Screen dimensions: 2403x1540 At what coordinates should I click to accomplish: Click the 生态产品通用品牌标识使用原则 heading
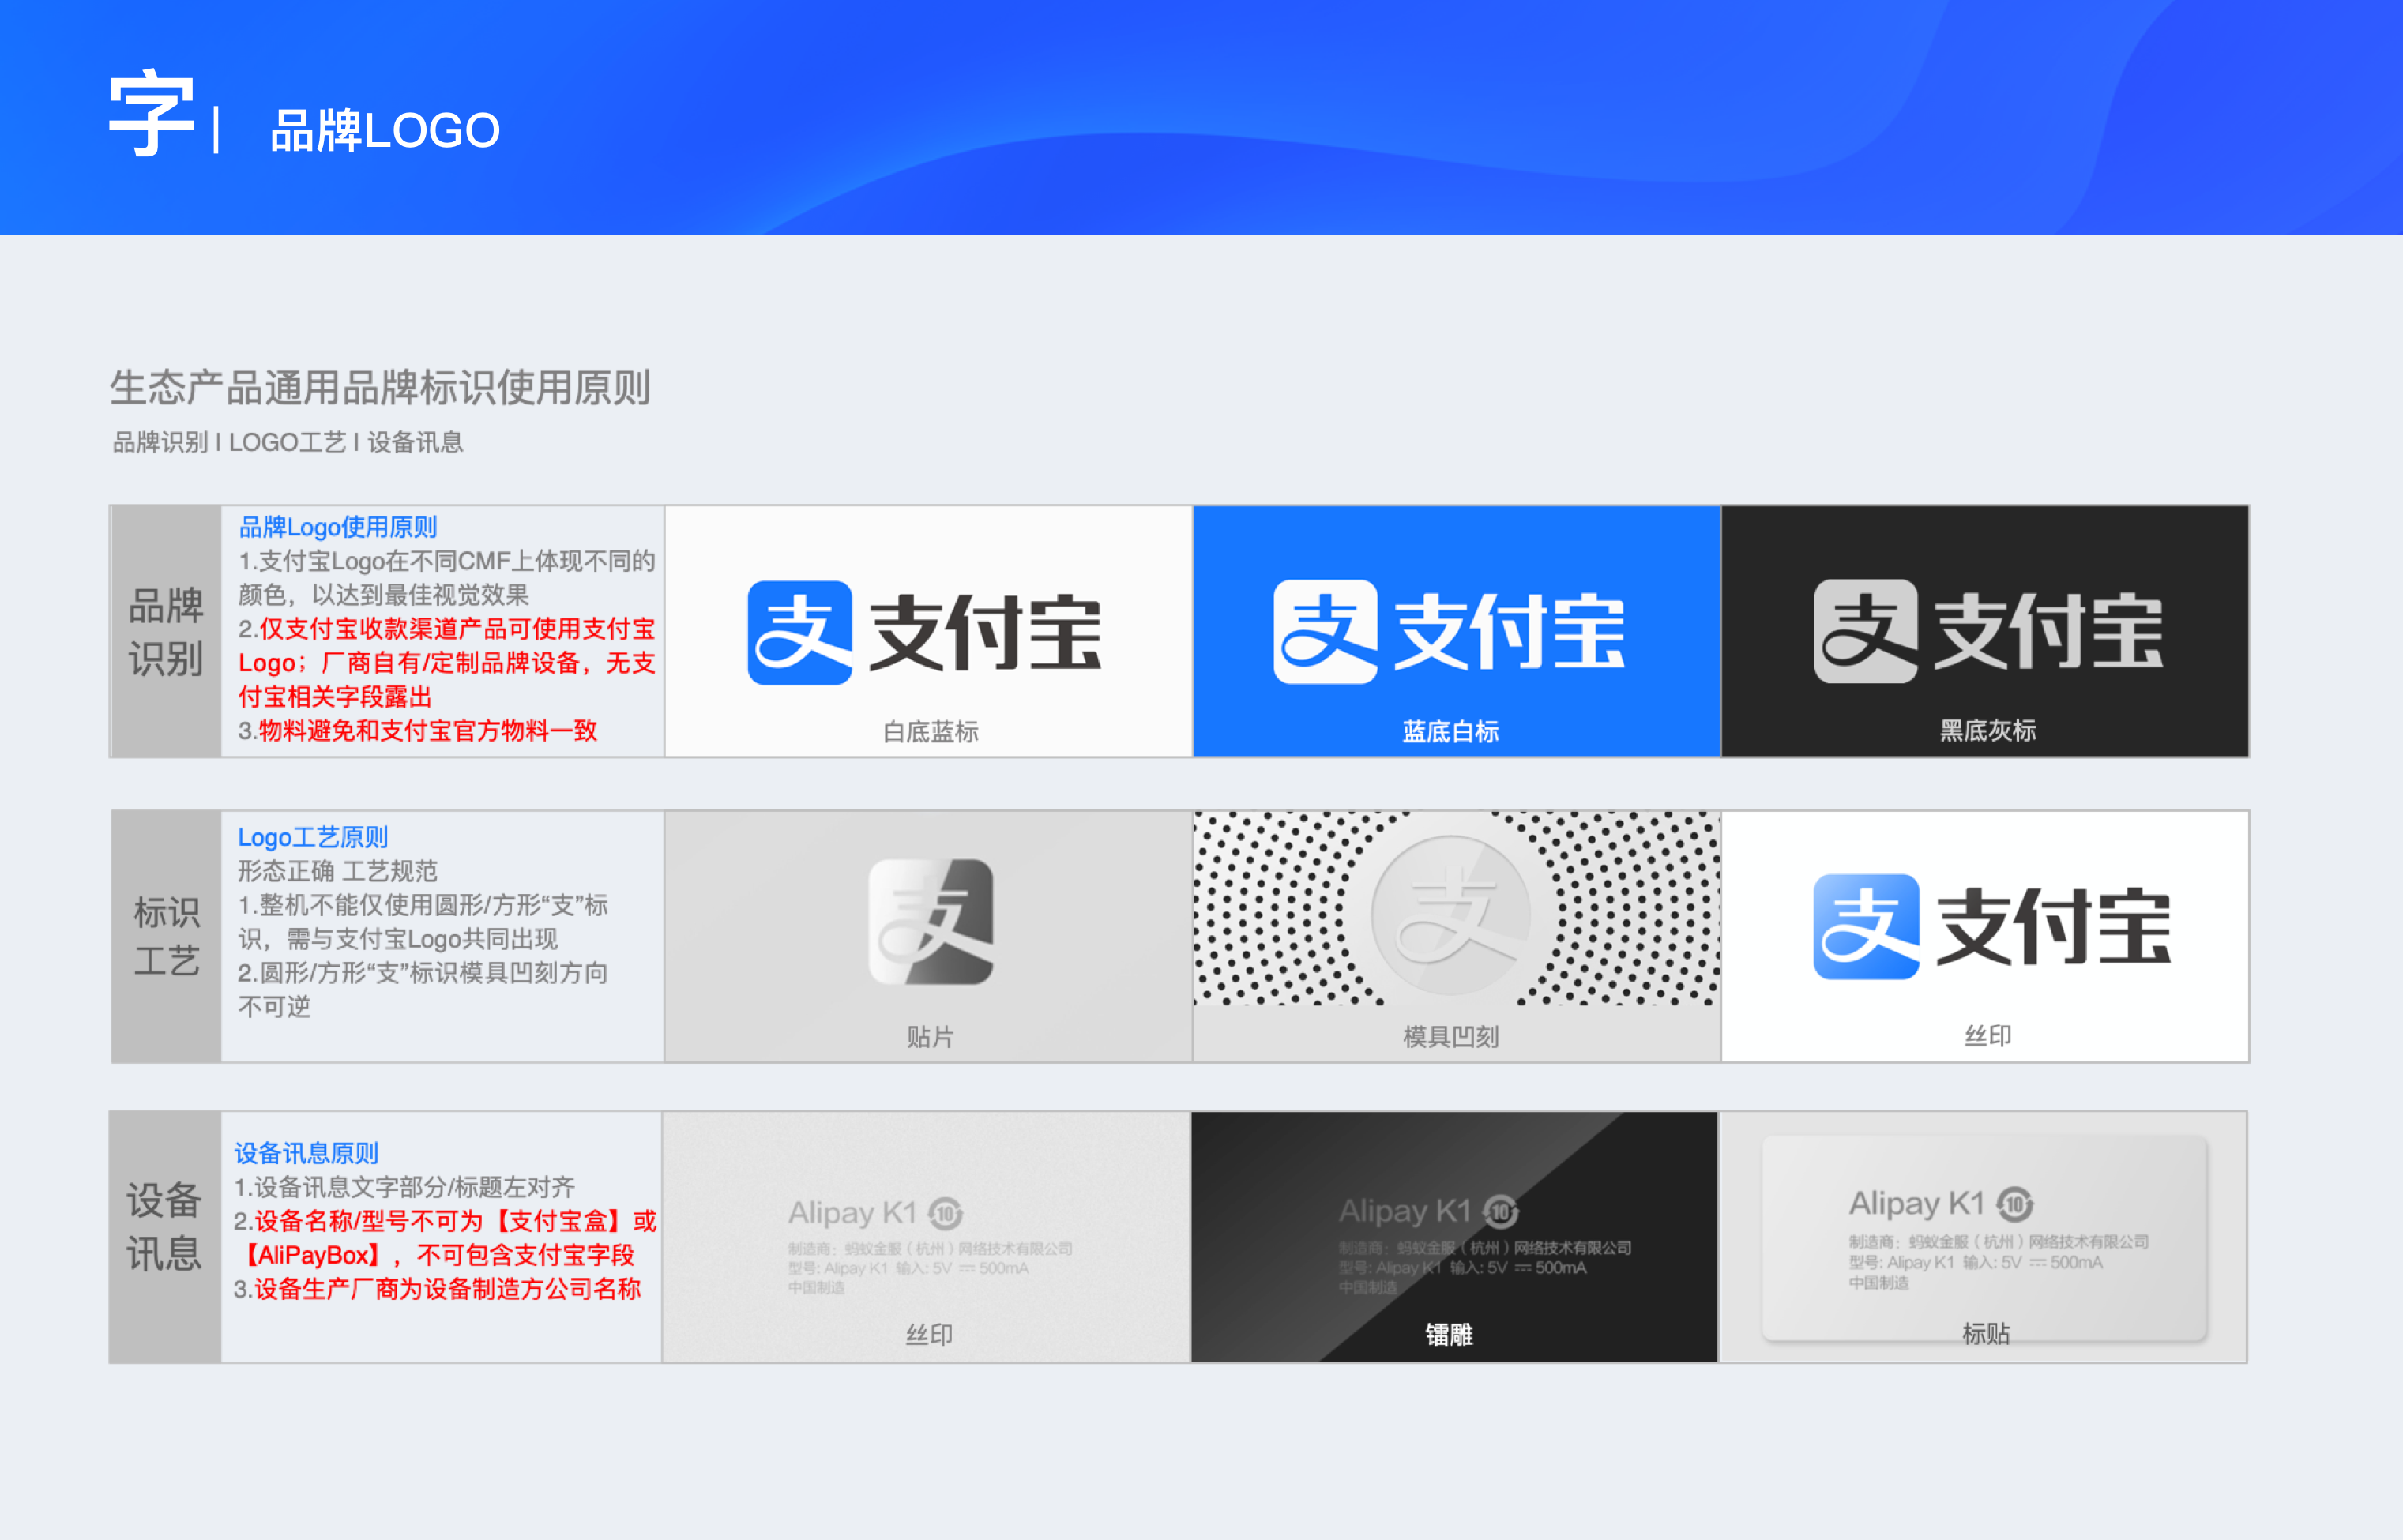(x=380, y=388)
